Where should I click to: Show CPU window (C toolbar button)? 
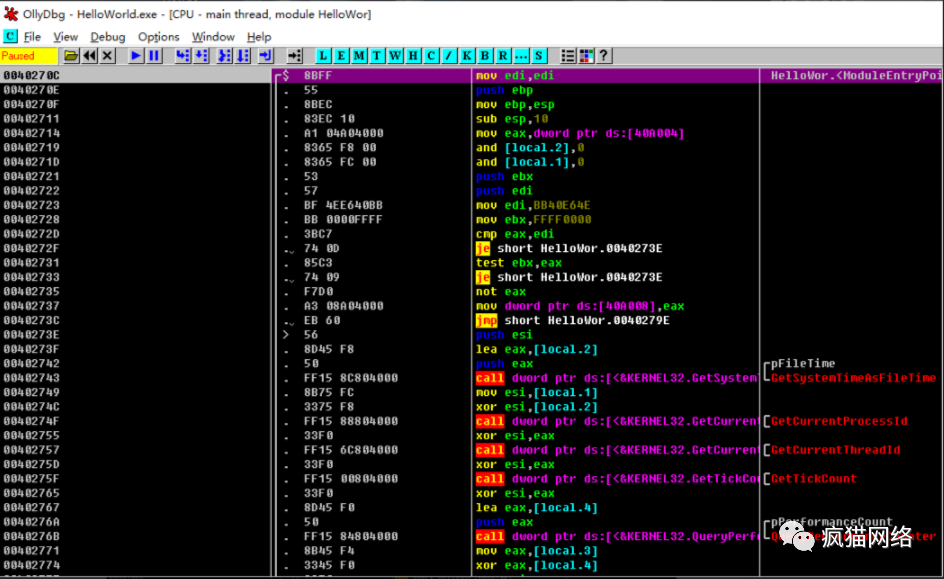coord(431,56)
